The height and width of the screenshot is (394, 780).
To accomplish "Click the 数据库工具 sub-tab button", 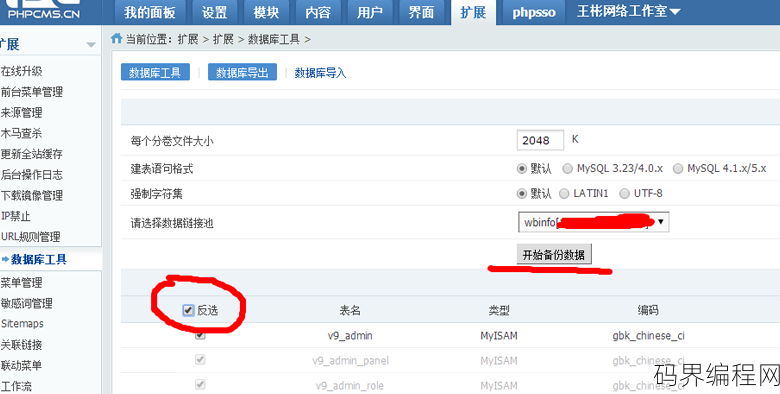I will pyautogui.click(x=155, y=73).
